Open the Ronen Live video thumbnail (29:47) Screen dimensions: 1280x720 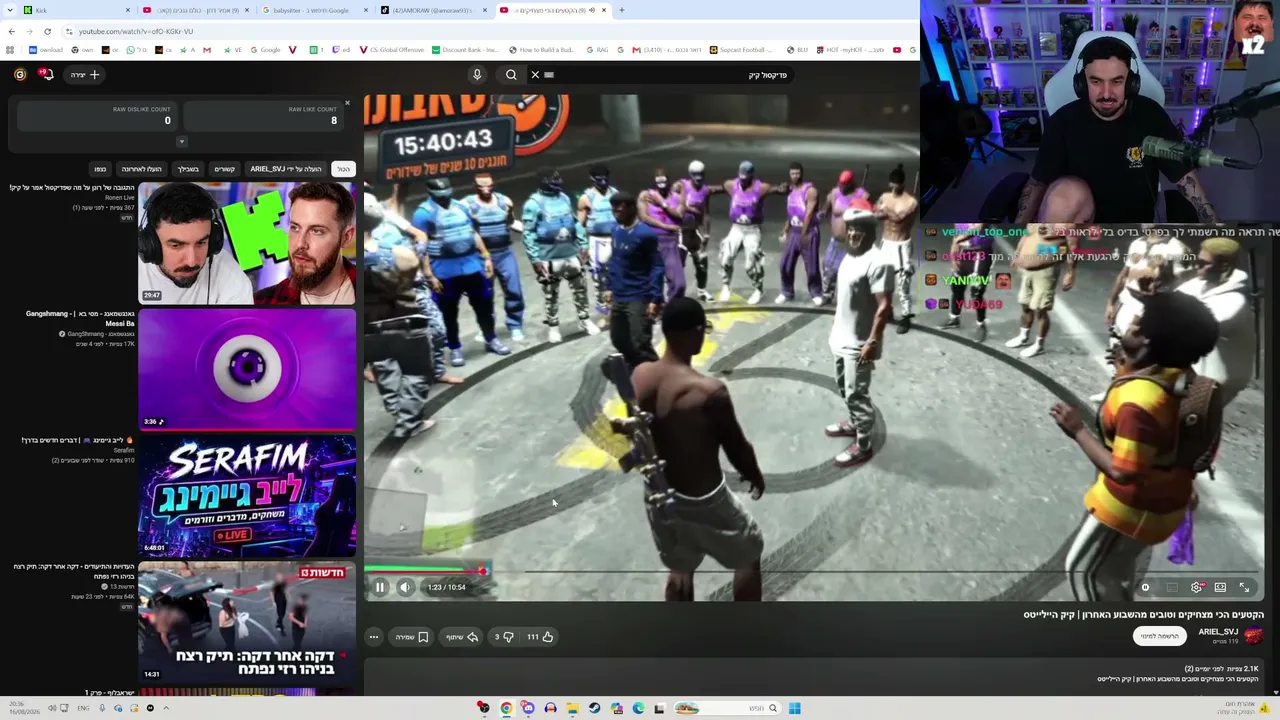click(x=247, y=243)
